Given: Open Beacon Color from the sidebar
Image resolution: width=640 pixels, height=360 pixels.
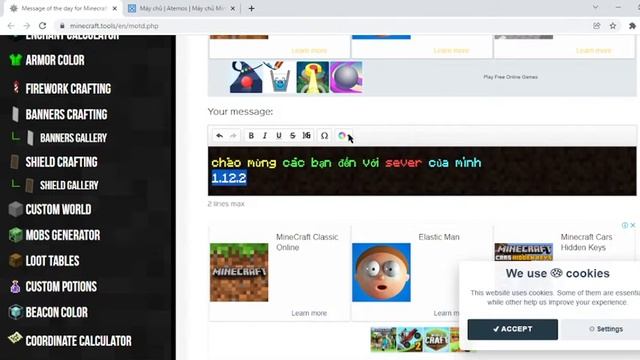Looking at the screenshot, I should pos(56,312).
